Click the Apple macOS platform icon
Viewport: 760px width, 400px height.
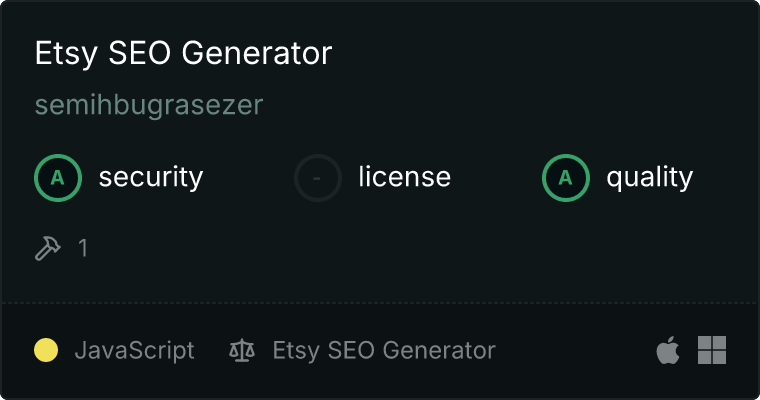coord(667,351)
